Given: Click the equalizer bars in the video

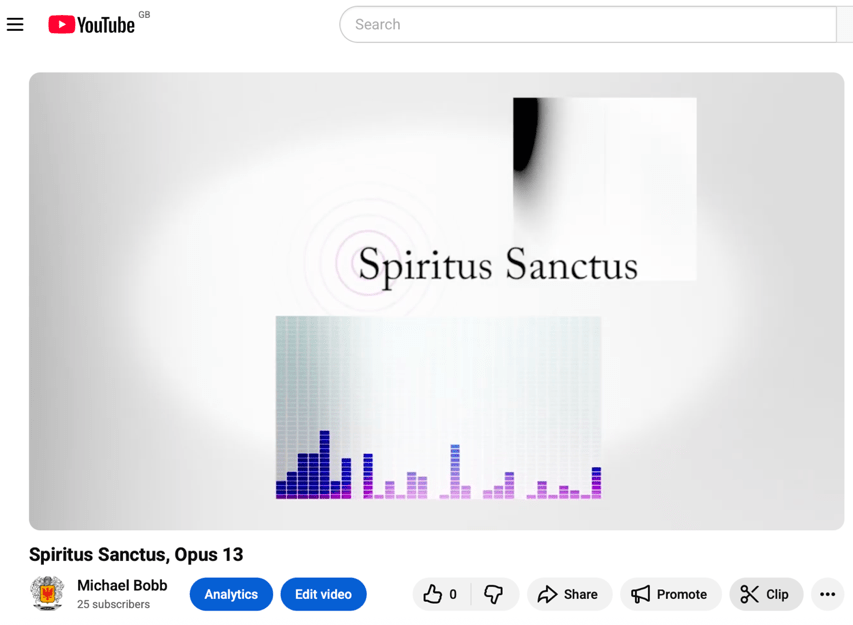Looking at the screenshot, I should tap(438, 470).
